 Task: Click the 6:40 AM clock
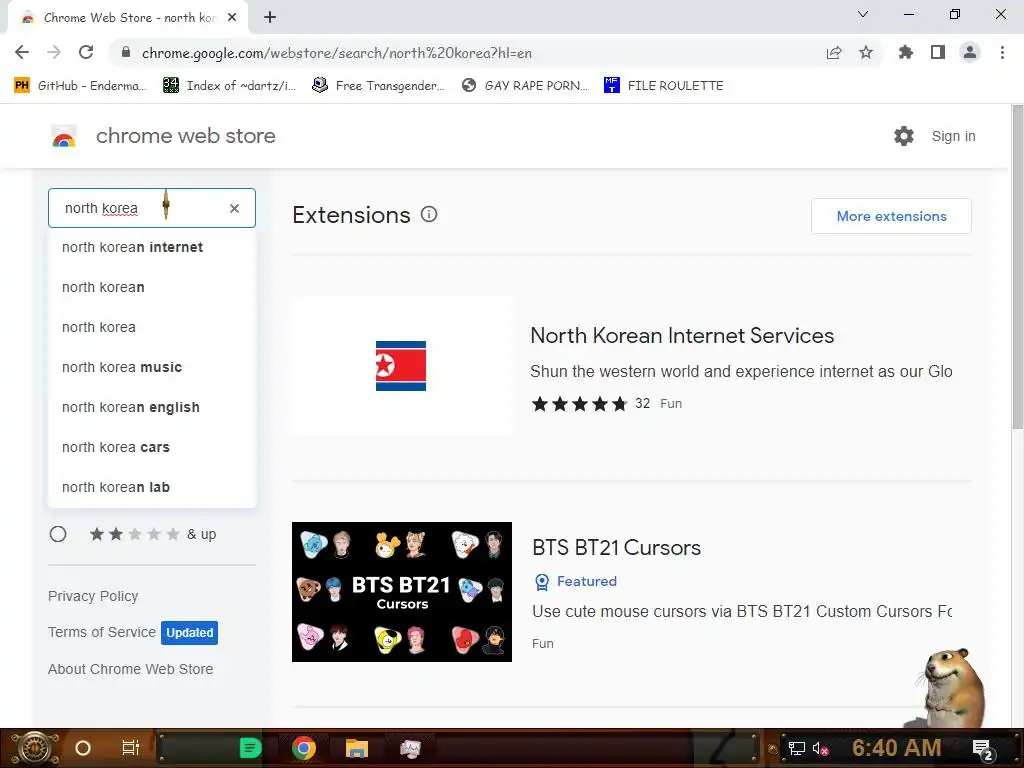(896, 748)
